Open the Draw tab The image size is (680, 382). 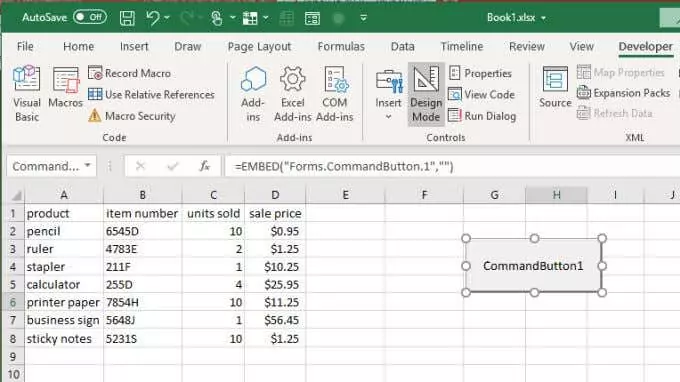(x=187, y=46)
